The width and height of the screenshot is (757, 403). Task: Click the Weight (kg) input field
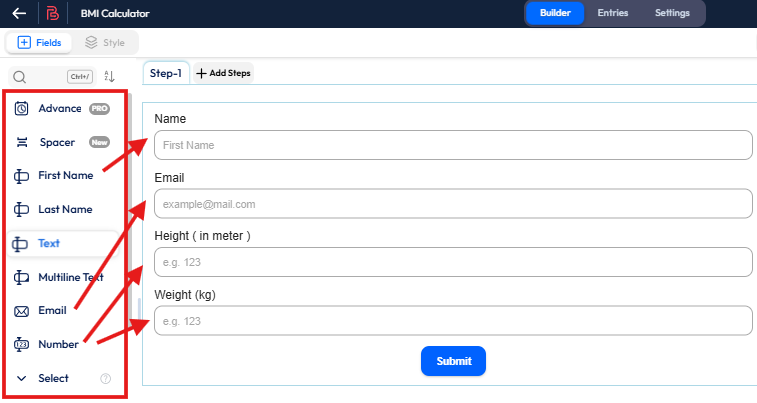pos(452,321)
